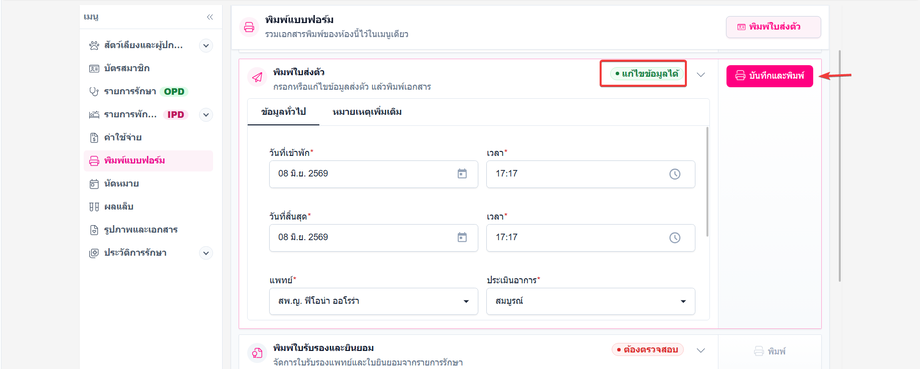
Task: Click the card icon beside บัตรสมาชิก
Action: (94, 68)
